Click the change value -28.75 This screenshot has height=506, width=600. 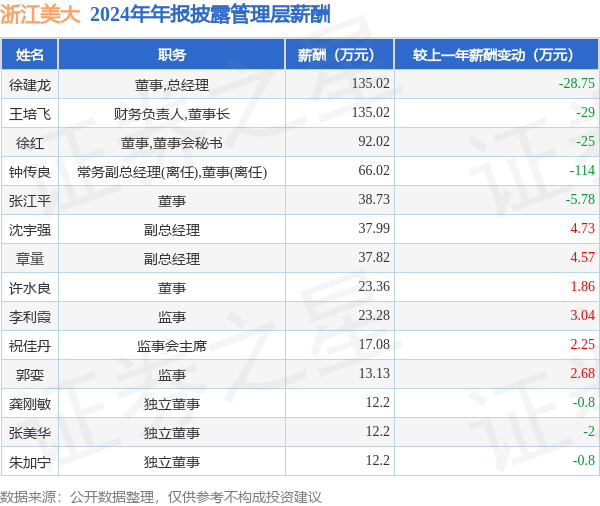point(577,83)
